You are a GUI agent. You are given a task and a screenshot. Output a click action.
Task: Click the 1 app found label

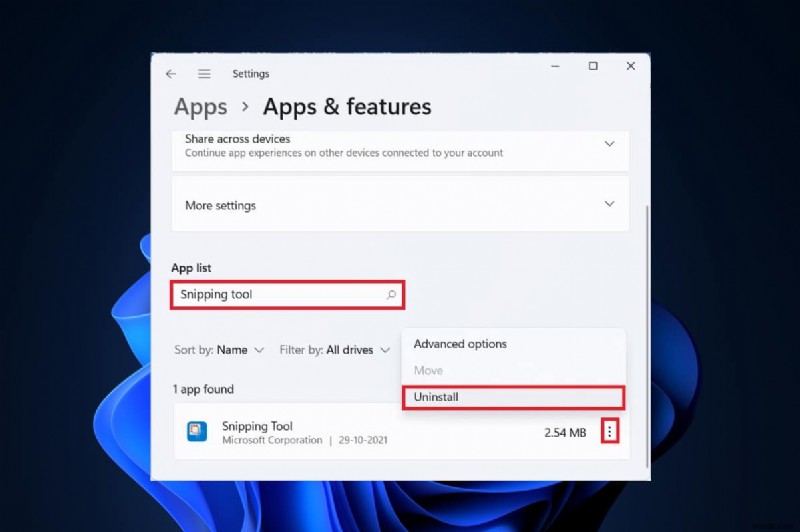point(203,389)
